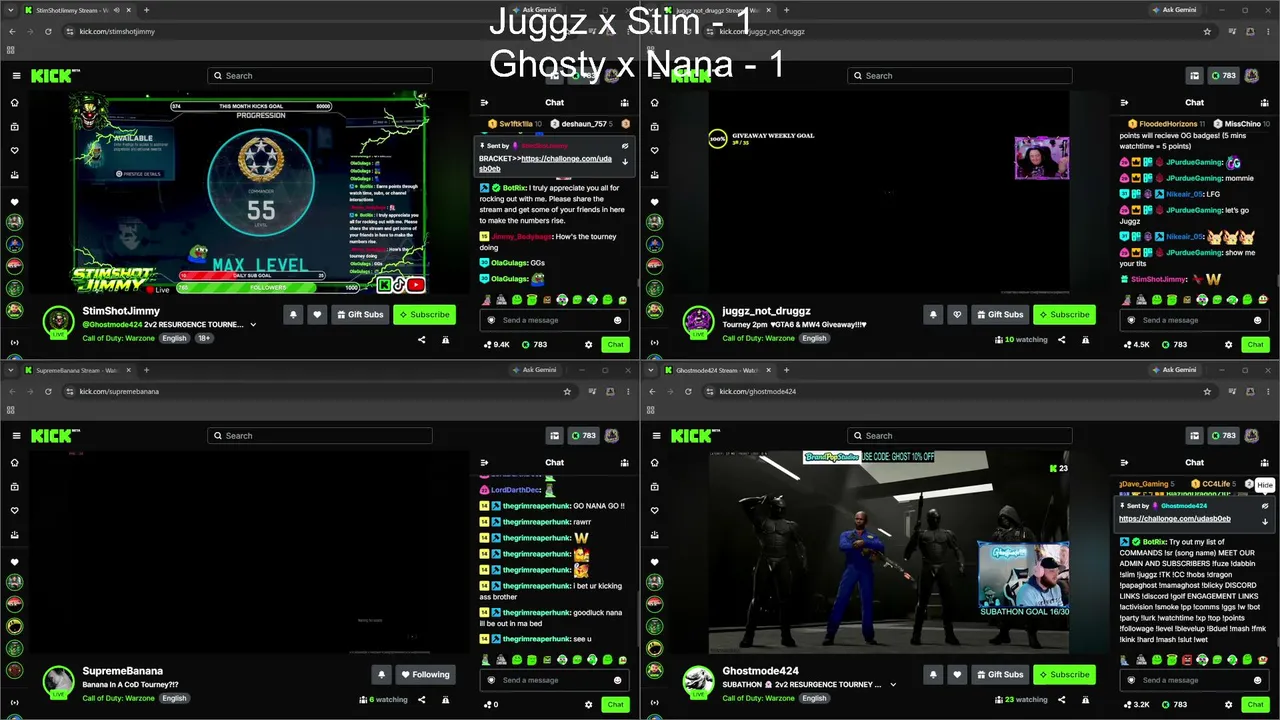
Task: Toggle theatre mode in the juggz_not_druggz window
Action: coord(1194,76)
